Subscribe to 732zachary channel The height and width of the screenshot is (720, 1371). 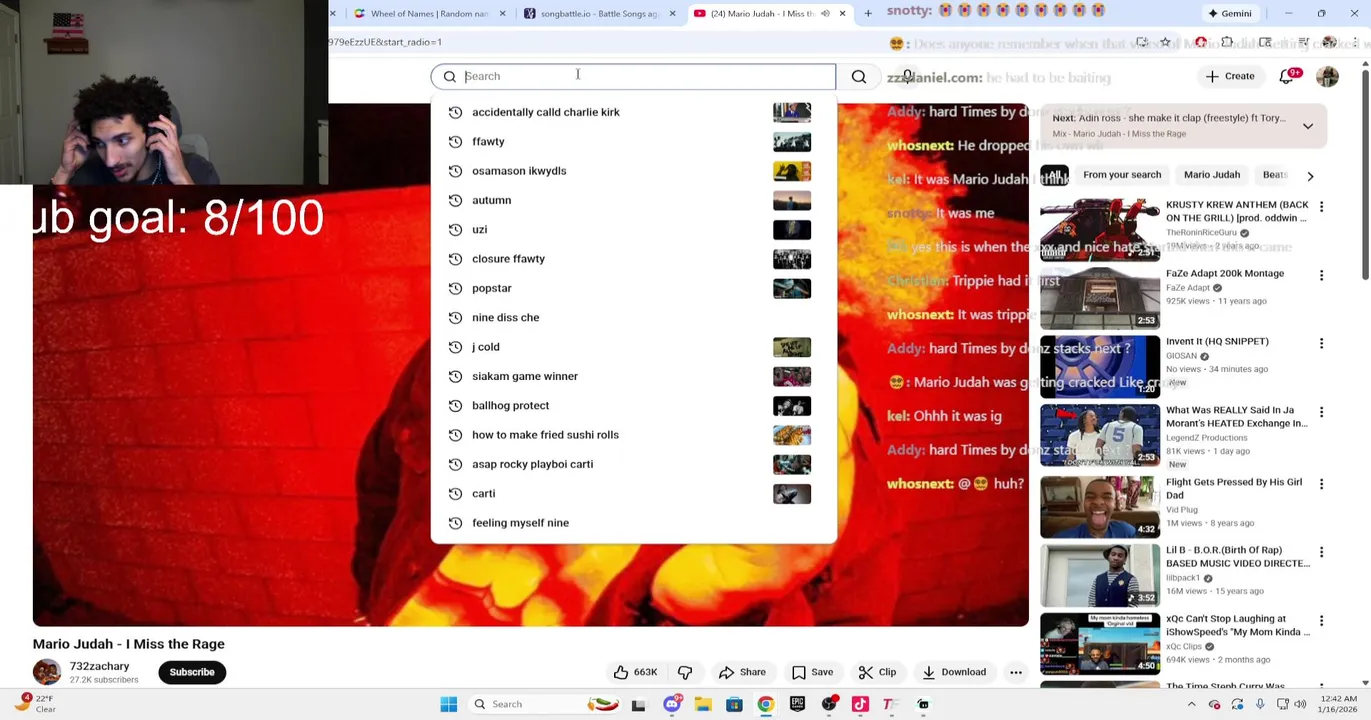pos(192,672)
